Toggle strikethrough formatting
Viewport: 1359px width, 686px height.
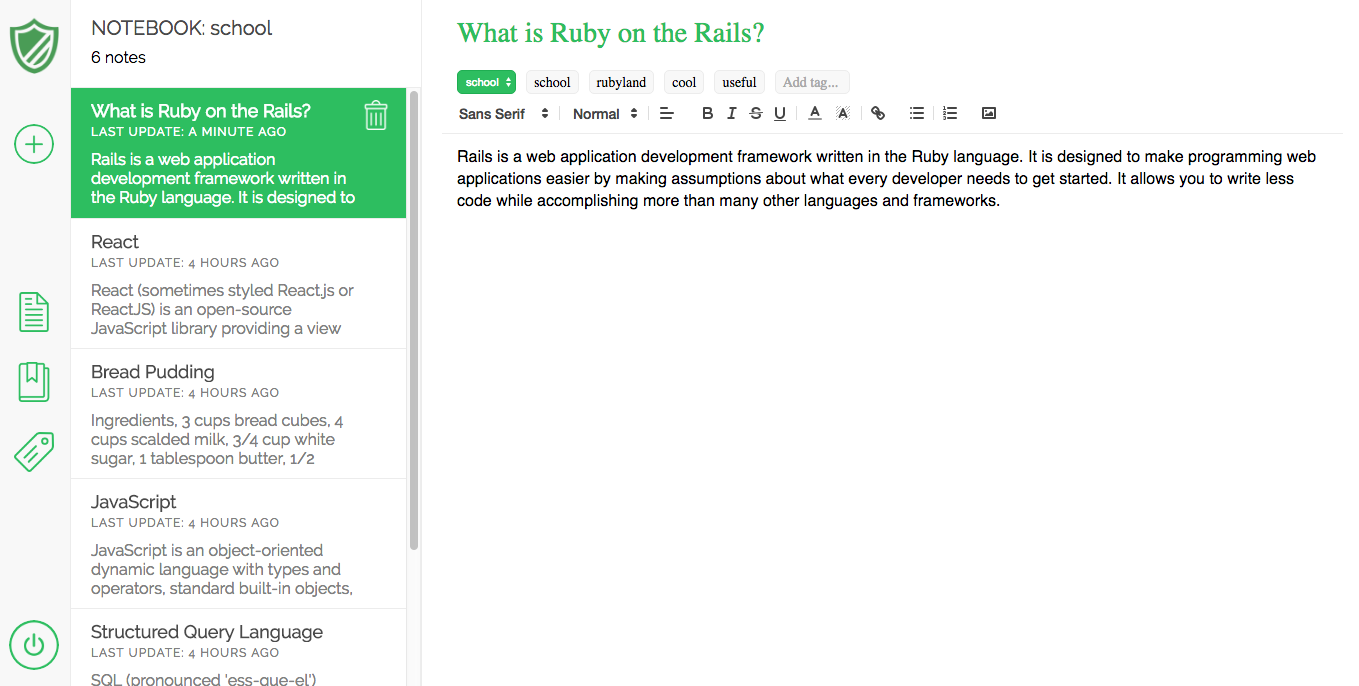coord(755,114)
